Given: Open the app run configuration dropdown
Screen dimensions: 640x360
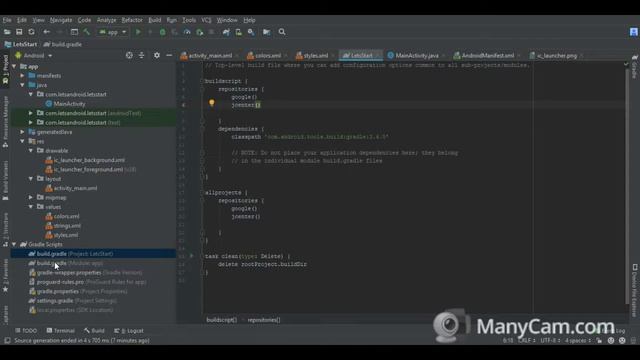Looking at the screenshot, I should 113,32.
